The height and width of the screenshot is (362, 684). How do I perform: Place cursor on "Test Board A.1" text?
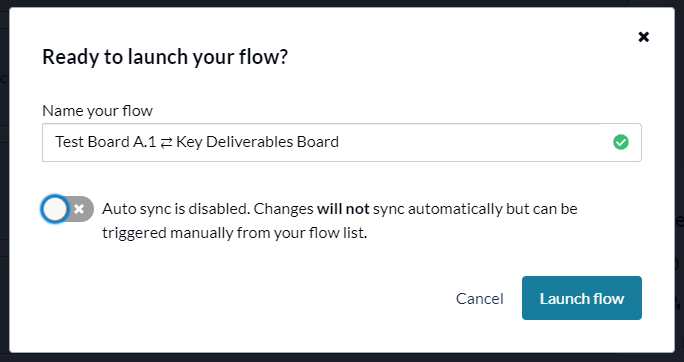(x=105, y=142)
